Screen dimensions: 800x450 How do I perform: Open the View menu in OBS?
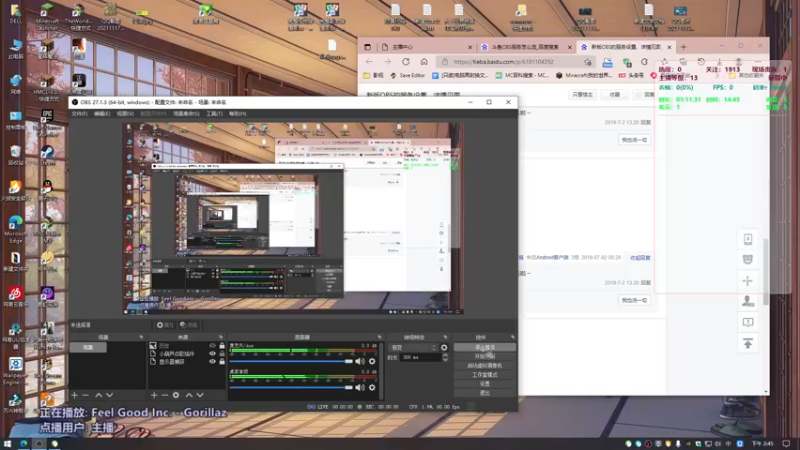[x=125, y=114]
